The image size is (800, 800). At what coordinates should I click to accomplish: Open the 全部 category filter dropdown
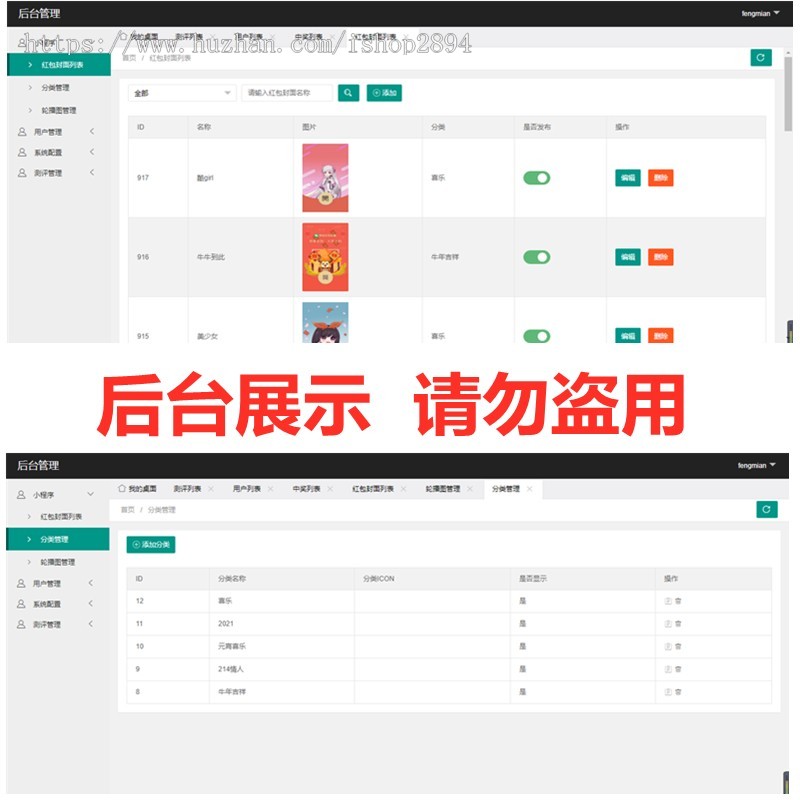[182, 93]
